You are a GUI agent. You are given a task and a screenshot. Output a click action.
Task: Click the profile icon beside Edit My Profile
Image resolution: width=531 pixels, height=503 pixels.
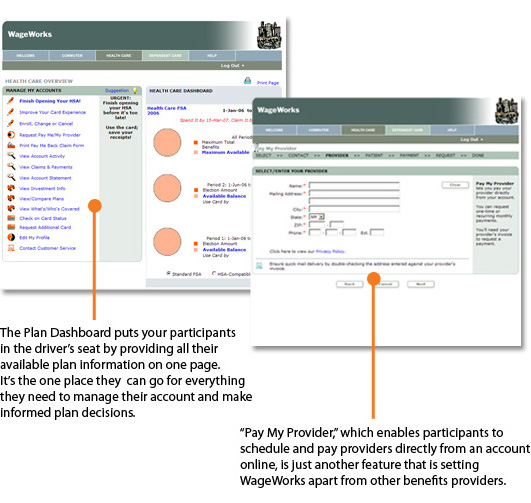point(11,237)
